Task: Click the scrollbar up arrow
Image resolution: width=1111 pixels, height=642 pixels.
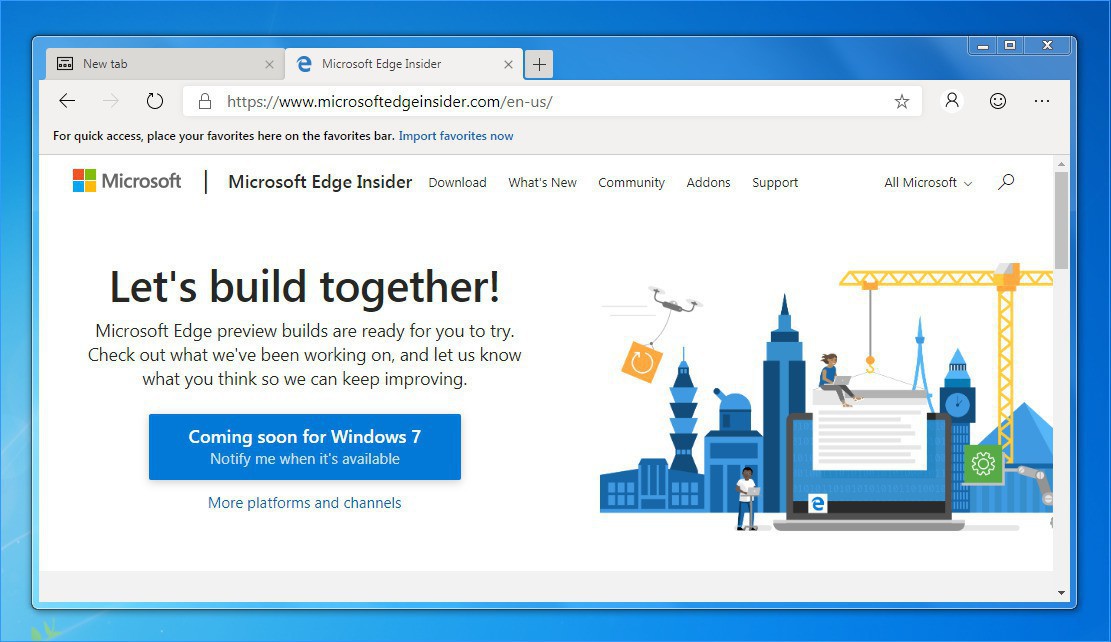Action: click(1061, 164)
